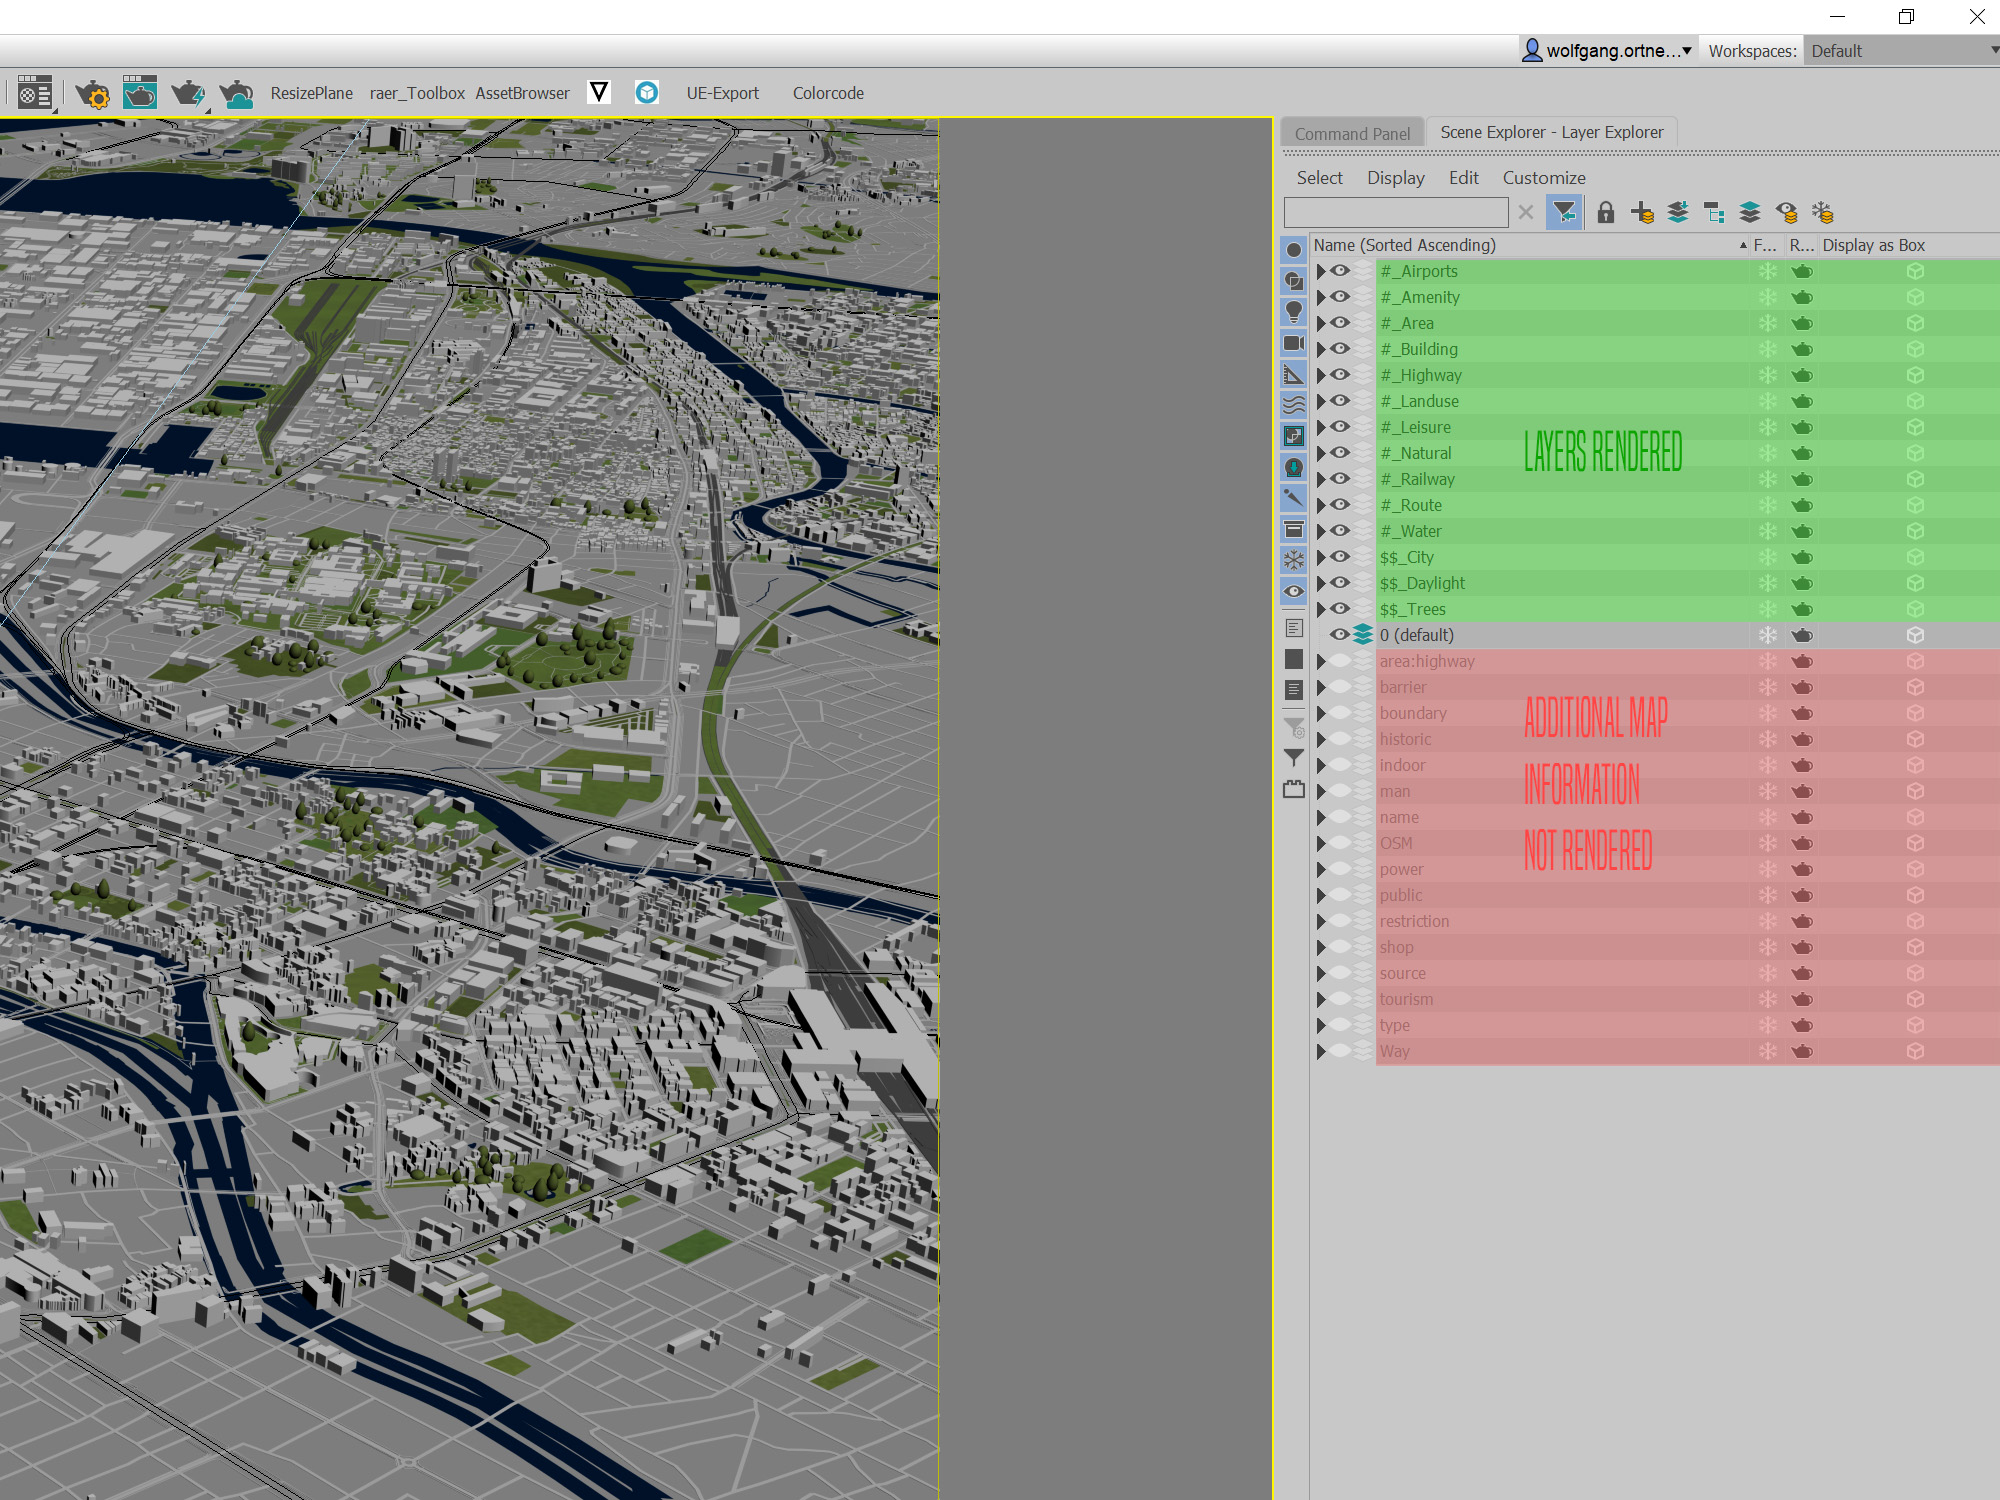Toggle Display Cameras filter icon
Screen dimensions: 2000x1500
point(1294,343)
